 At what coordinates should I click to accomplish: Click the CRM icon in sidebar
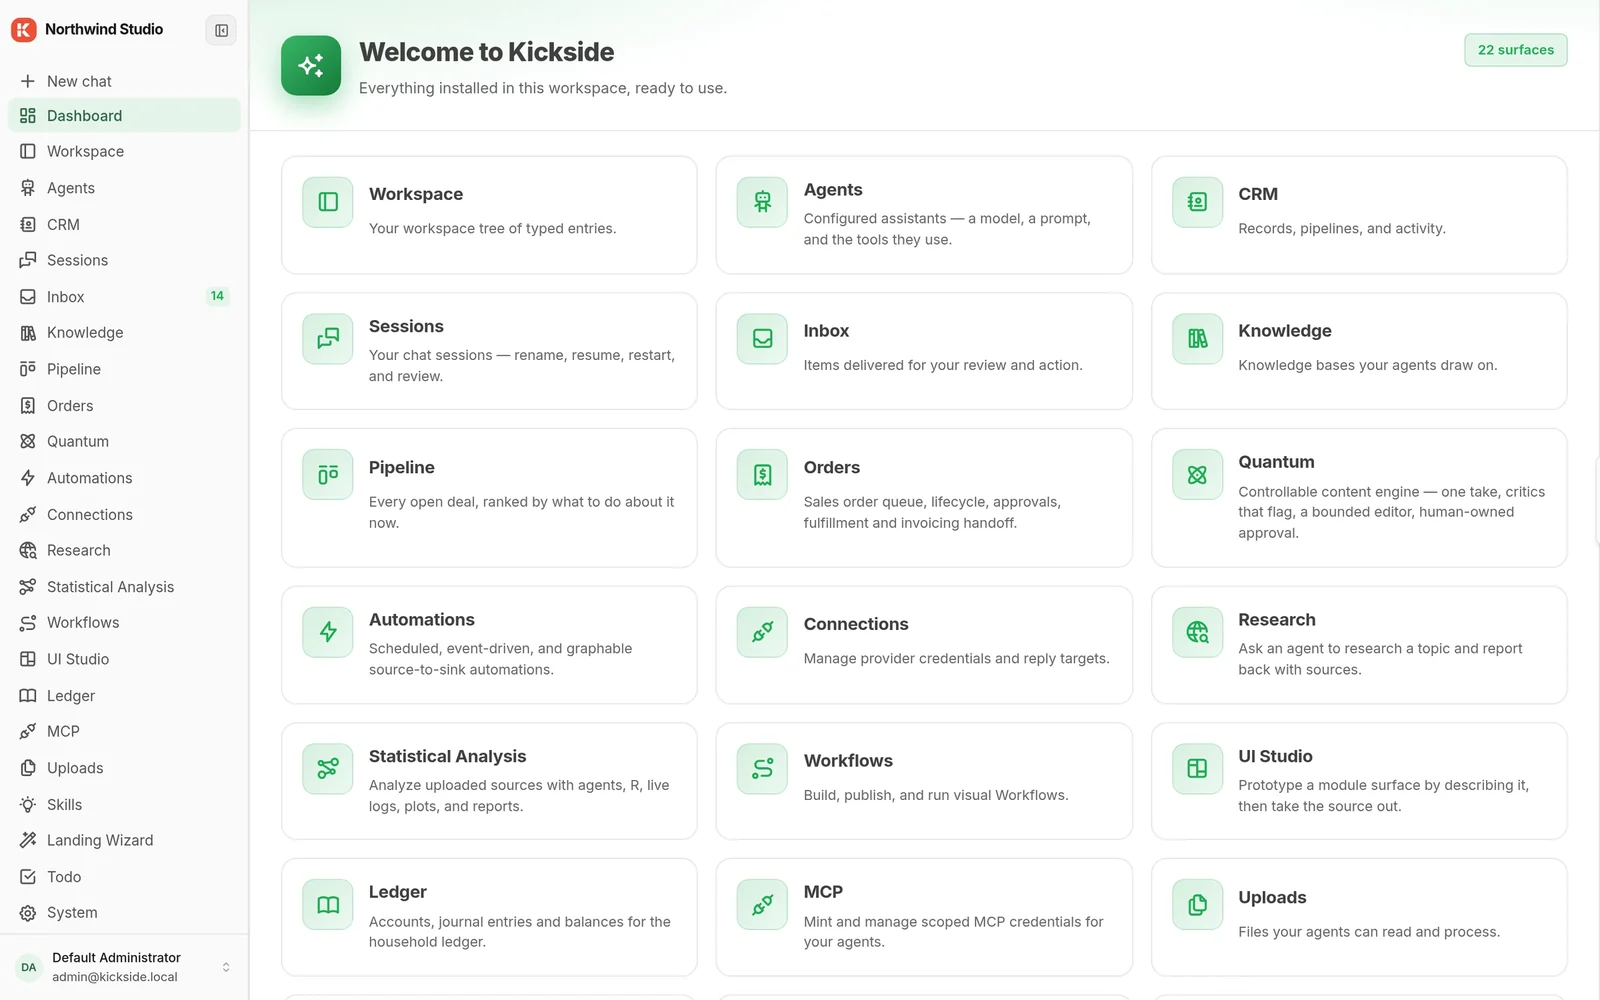pyautogui.click(x=28, y=225)
